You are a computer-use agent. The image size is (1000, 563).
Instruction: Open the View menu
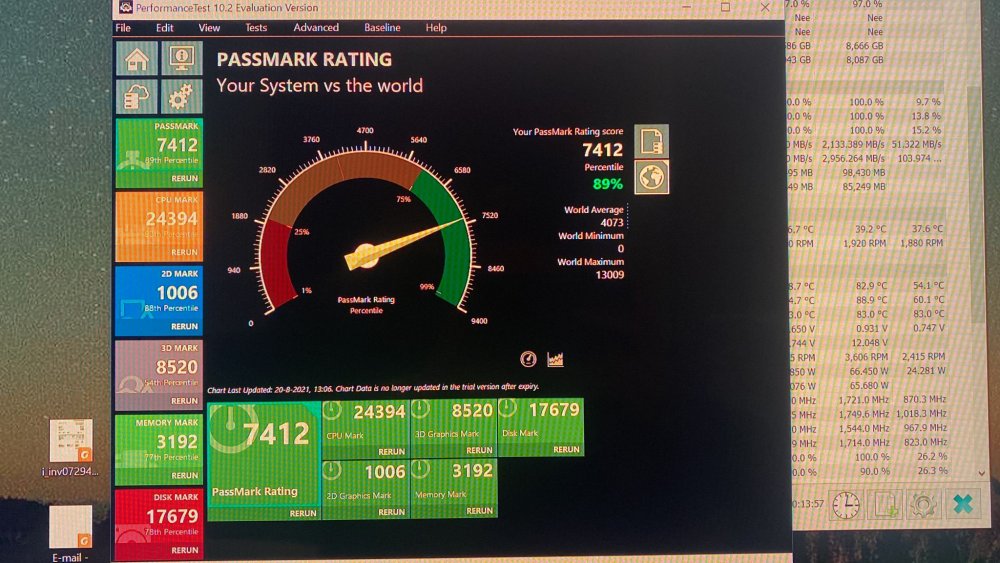pos(209,27)
